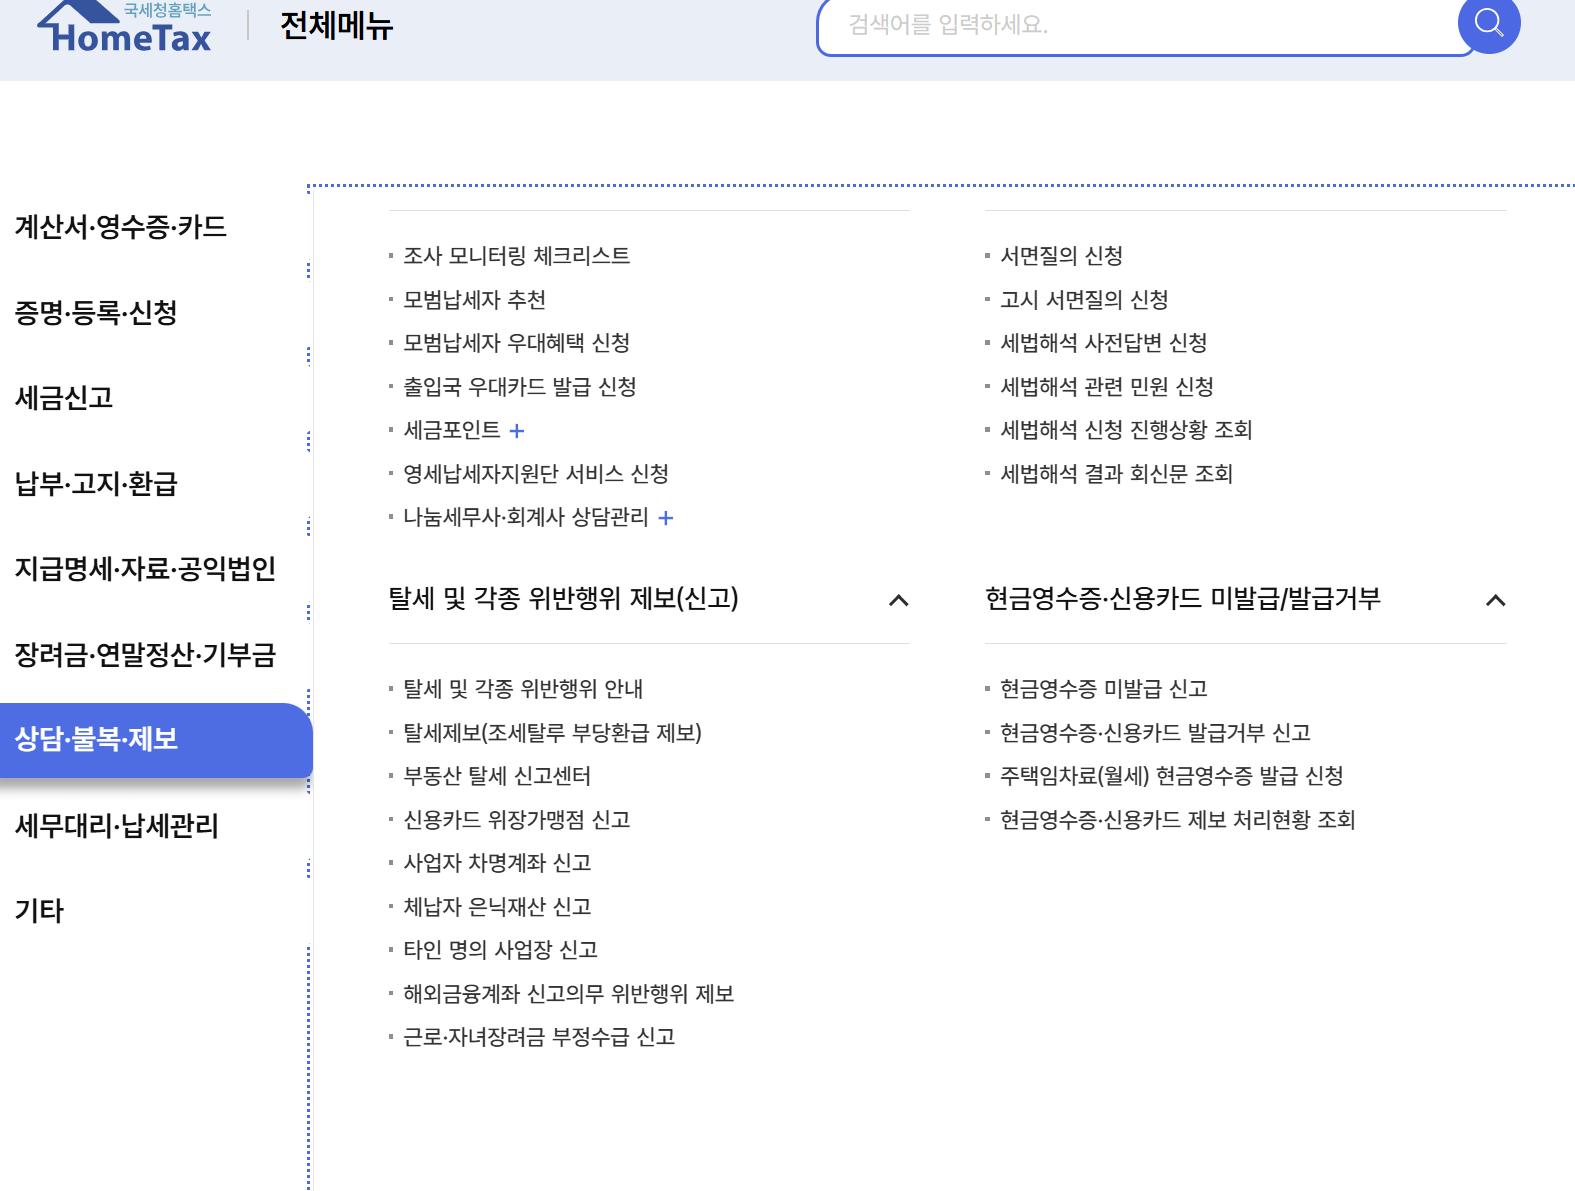
Task: Switch to 납부·고지·환급 category
Action: pyautogui.click(x=96, y=484)
